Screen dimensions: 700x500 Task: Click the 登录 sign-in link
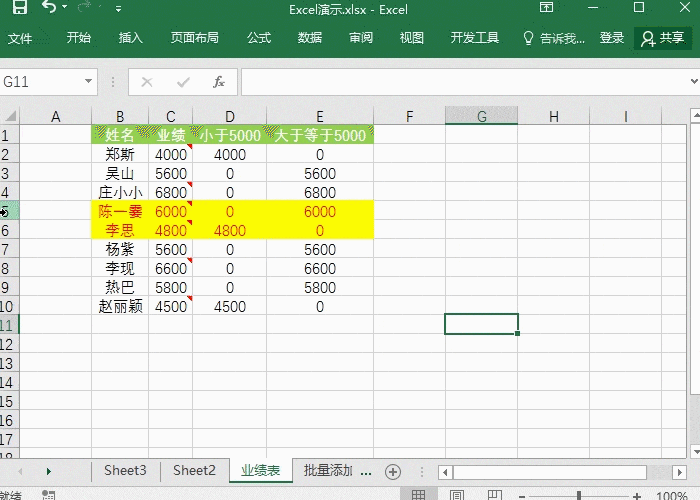(612, 38)
